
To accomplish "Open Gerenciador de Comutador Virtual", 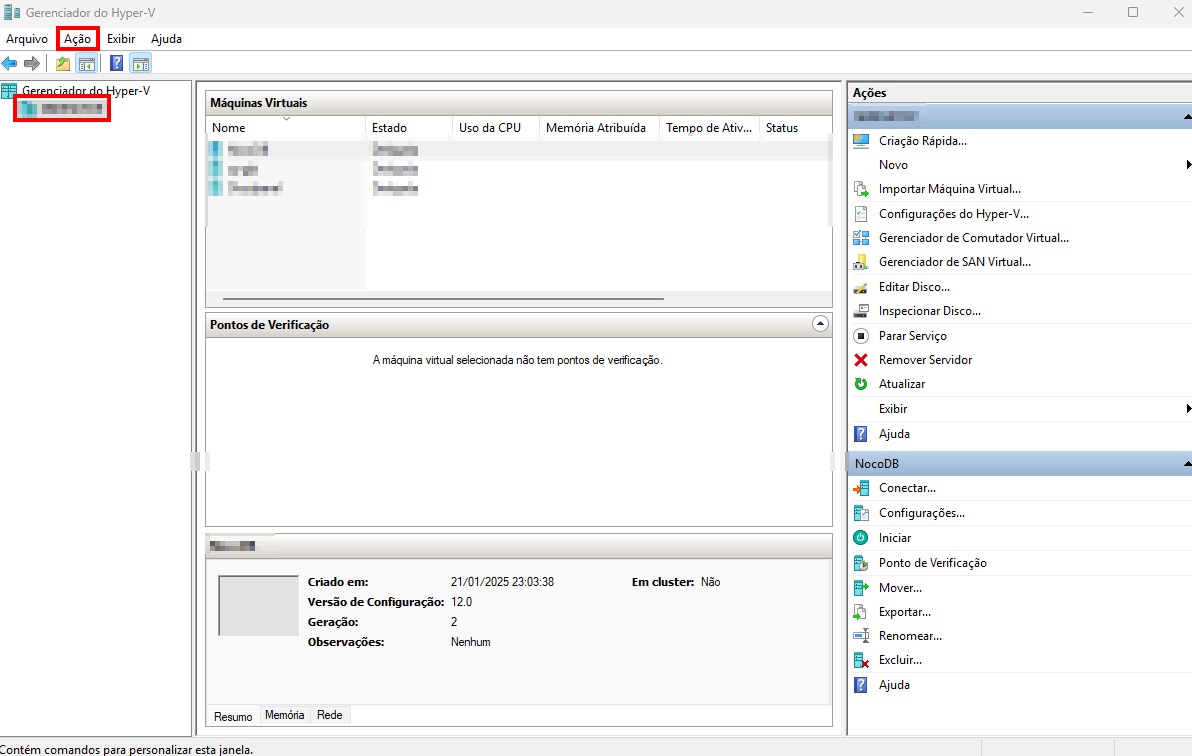I will pos(973,238).
